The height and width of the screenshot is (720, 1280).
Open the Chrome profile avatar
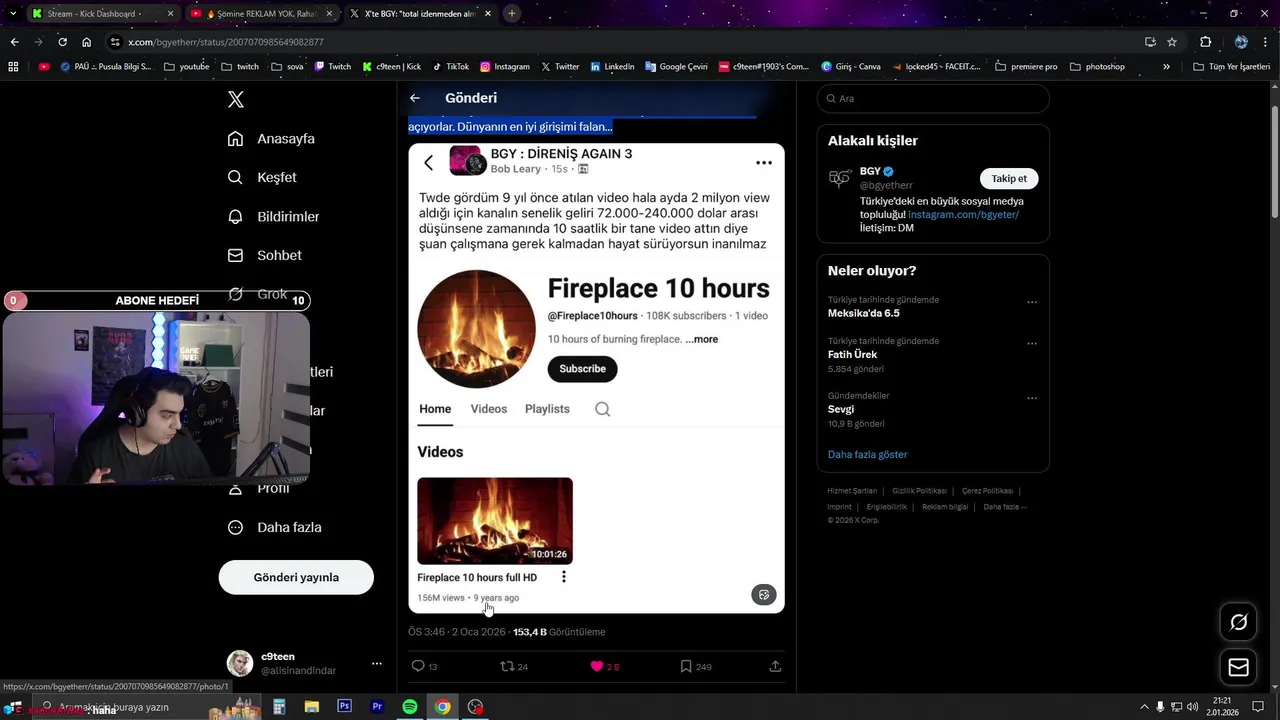click(x=1241, y=42)
